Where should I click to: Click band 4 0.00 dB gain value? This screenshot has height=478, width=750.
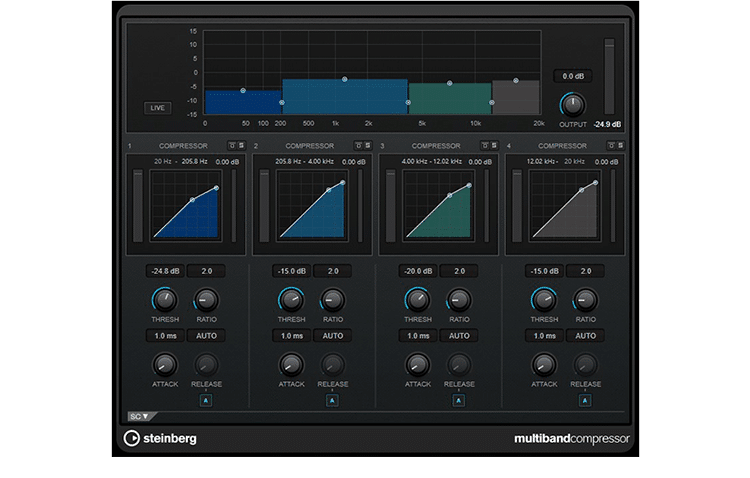point(606,162)
